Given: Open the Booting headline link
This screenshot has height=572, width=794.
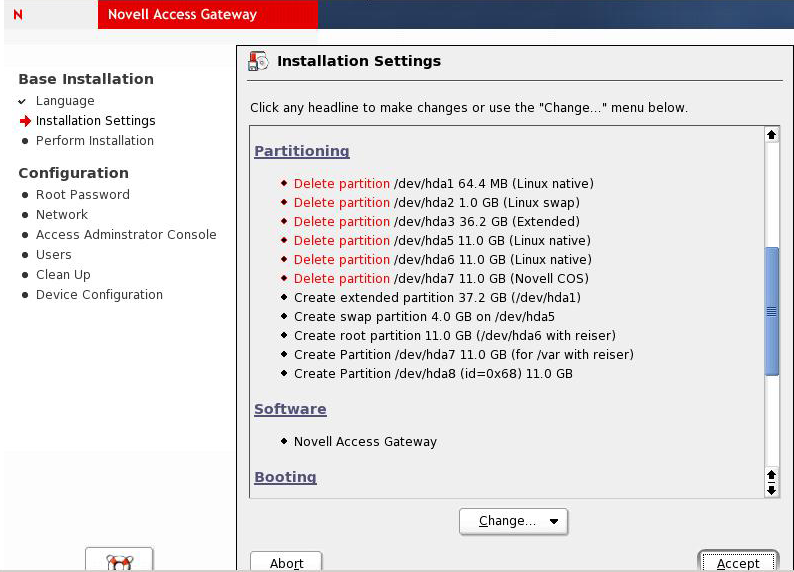Looking at the screenshot, I should click(x=285, y=477).
